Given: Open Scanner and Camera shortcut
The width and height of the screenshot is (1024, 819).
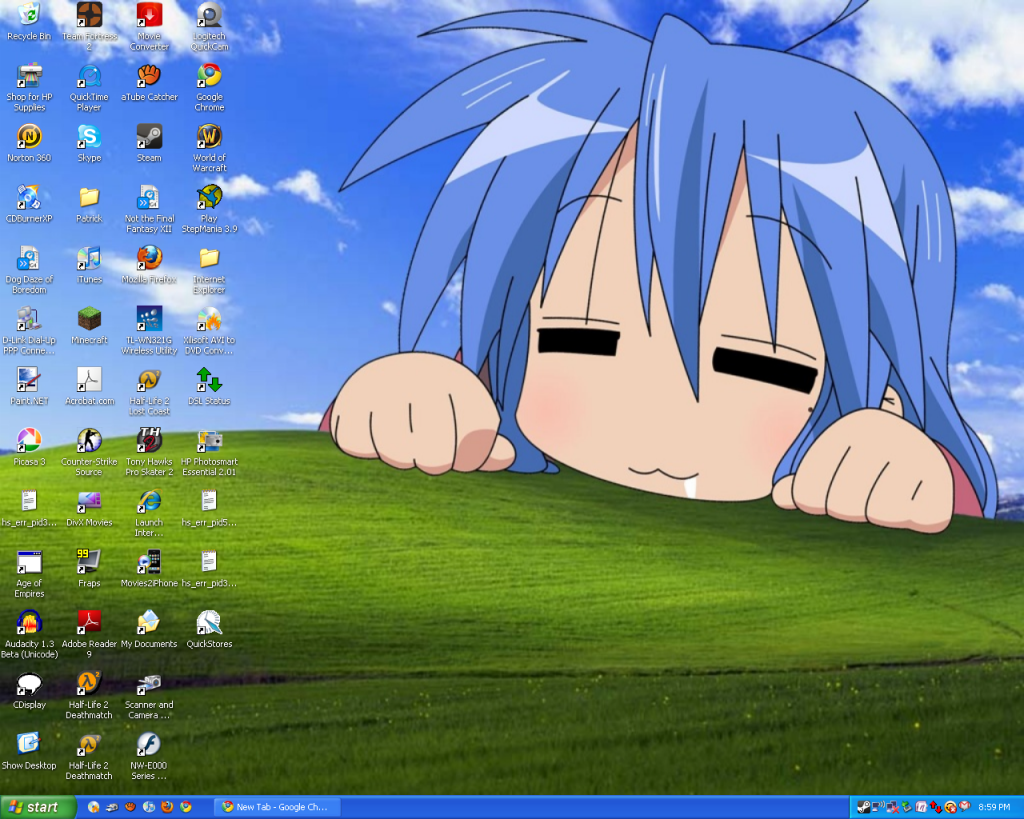Looking at the screenshot, I should [149, 695].
